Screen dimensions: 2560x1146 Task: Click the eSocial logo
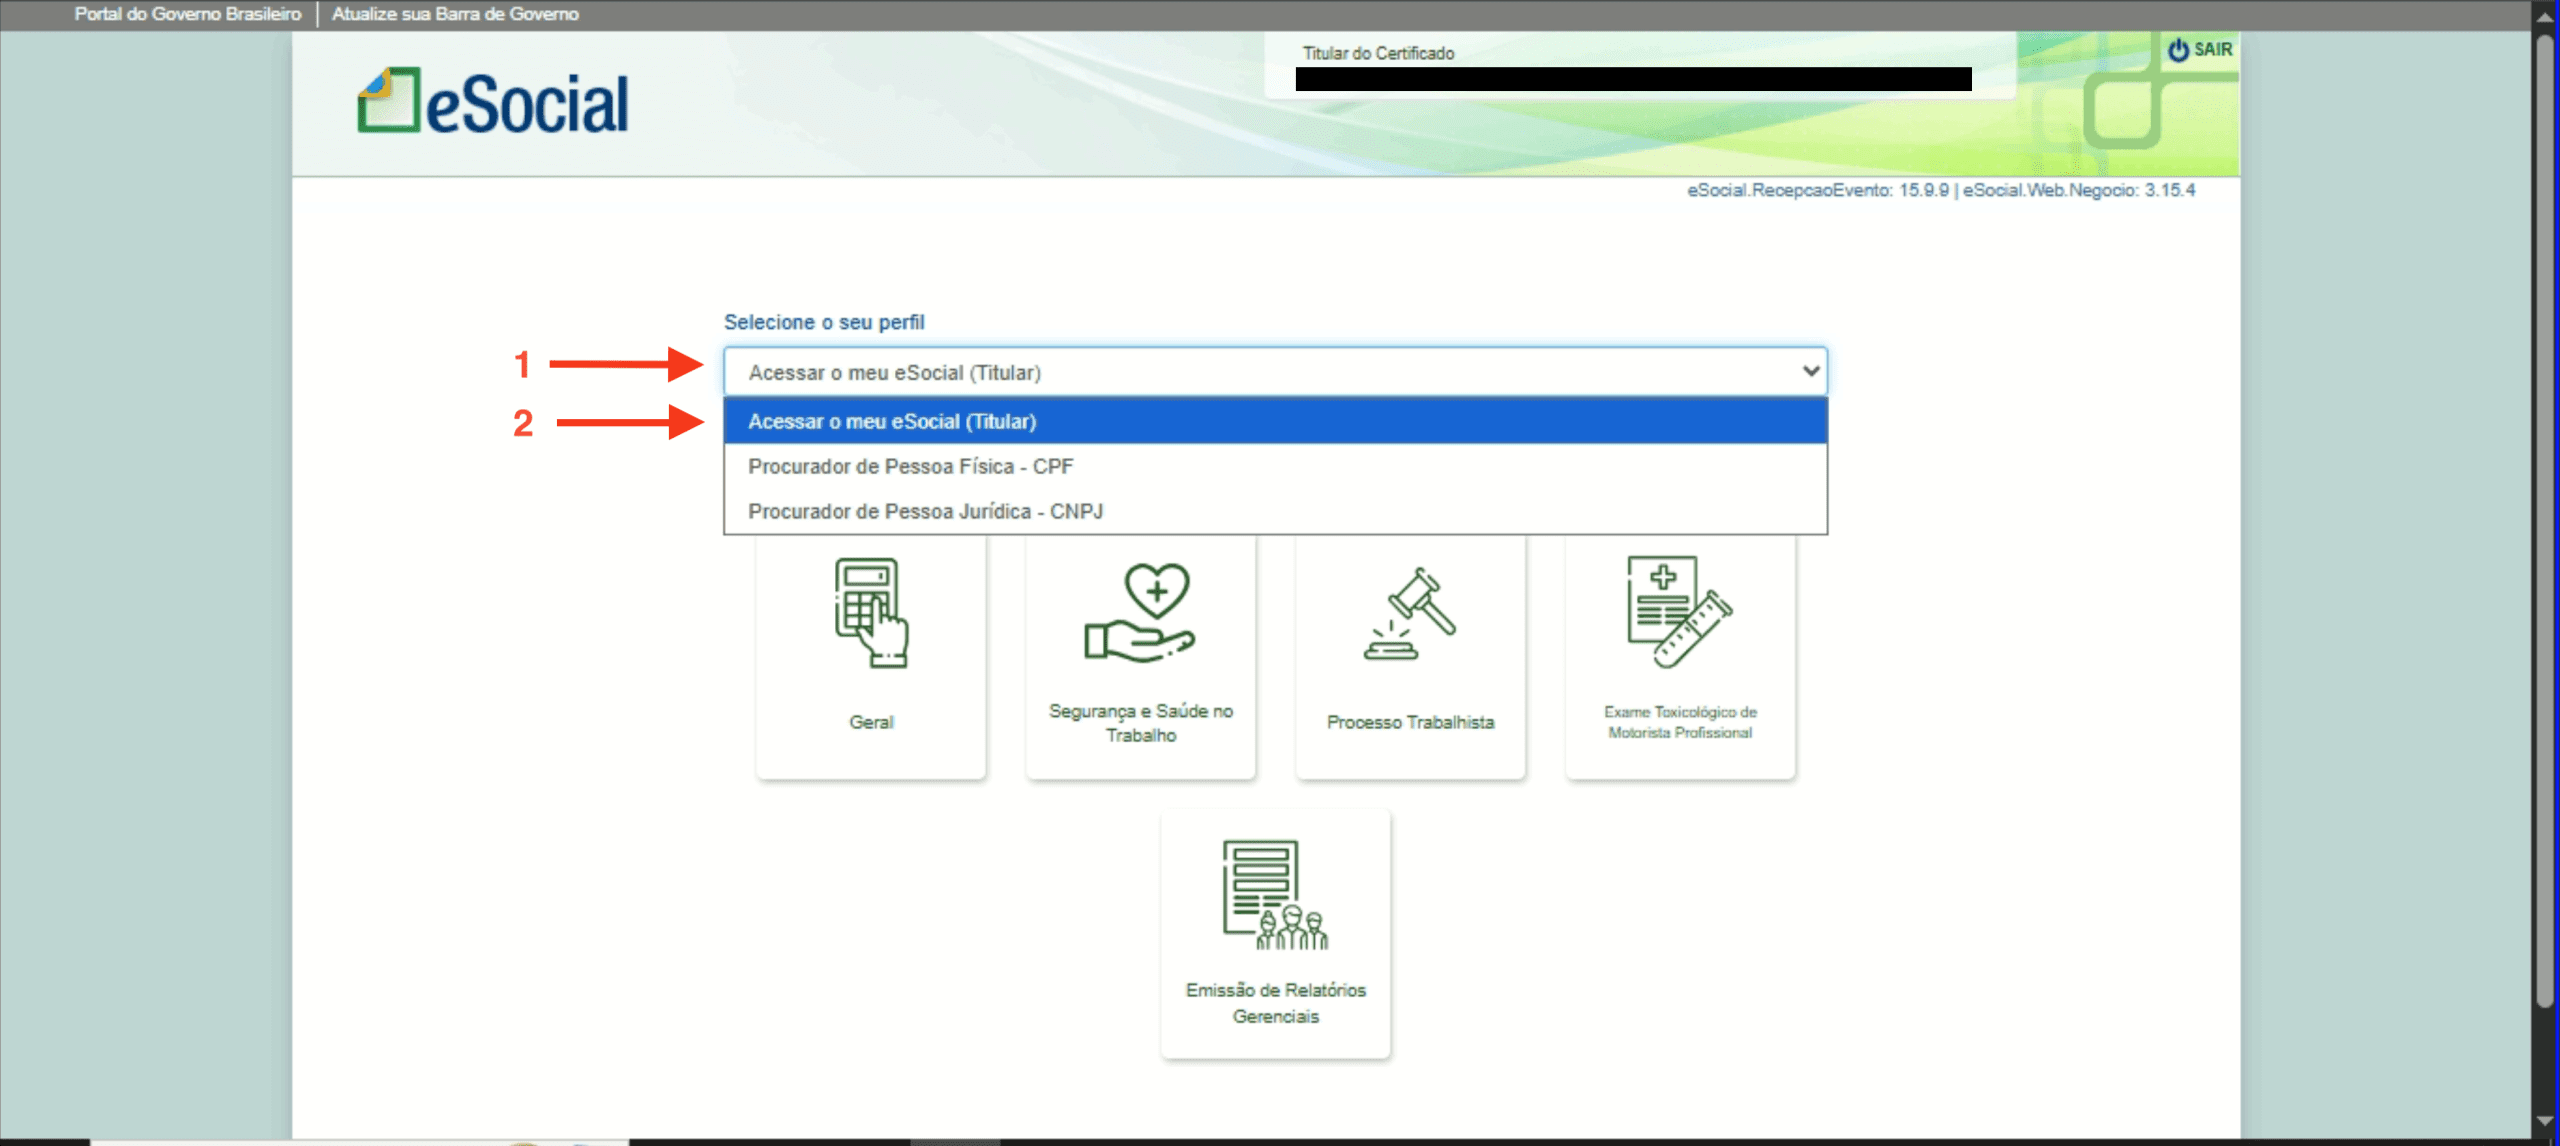pyautogui.click(x=493, y=102)
